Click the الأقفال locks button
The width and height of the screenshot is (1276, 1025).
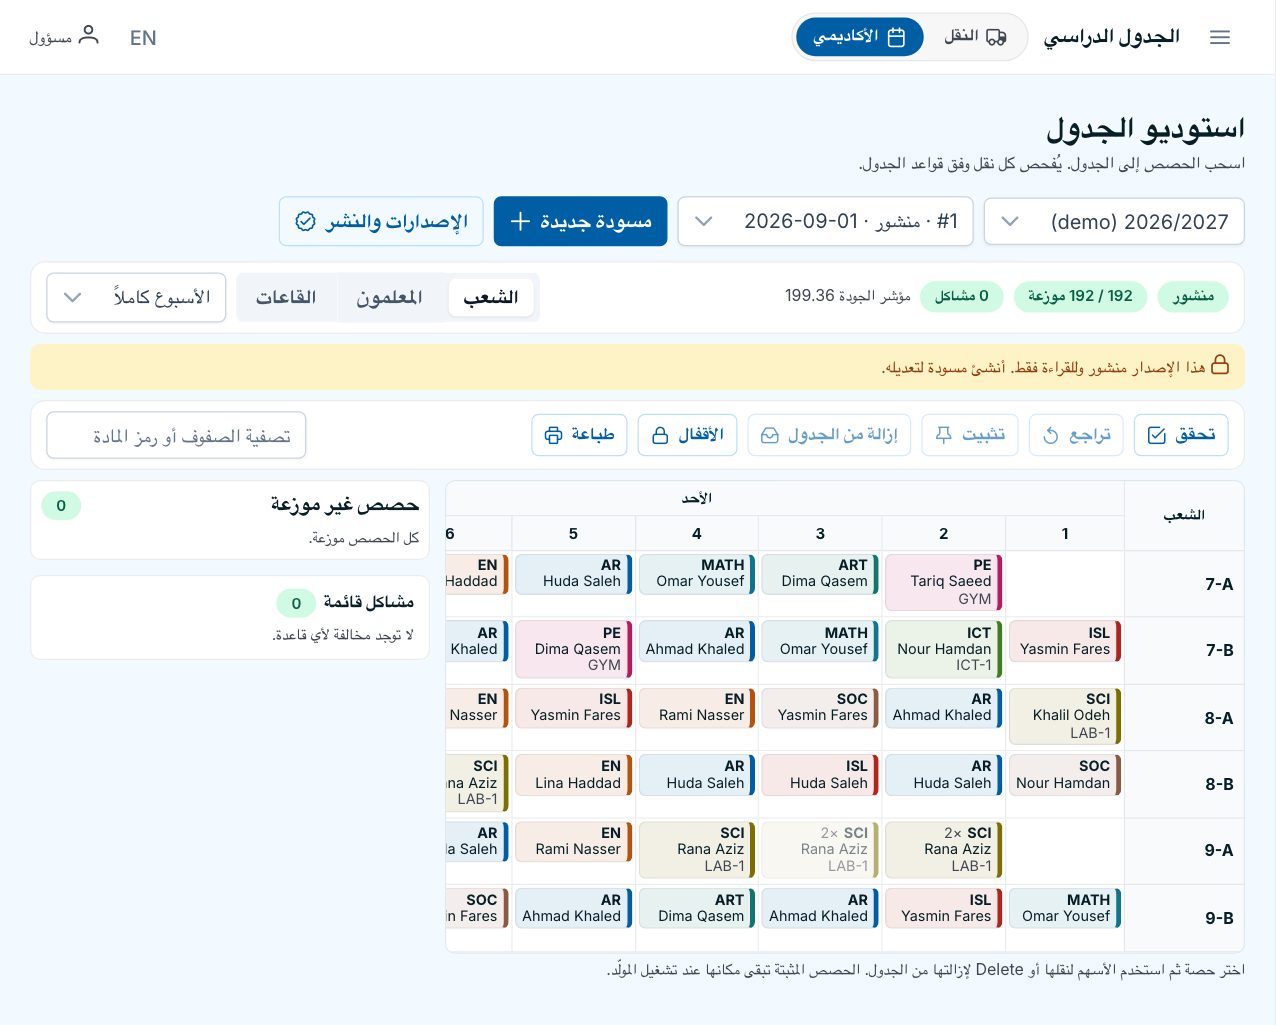coord(687,435)
